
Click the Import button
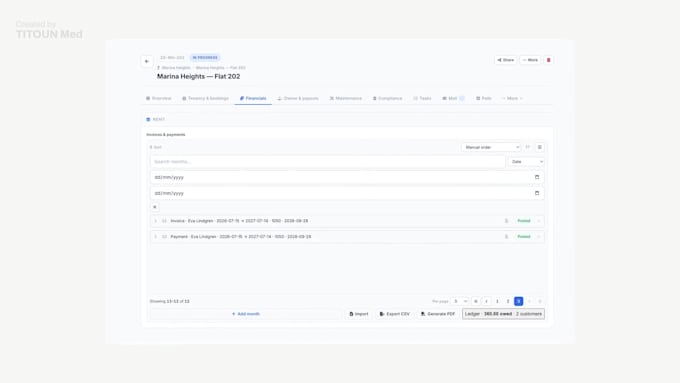click(359, 314)
